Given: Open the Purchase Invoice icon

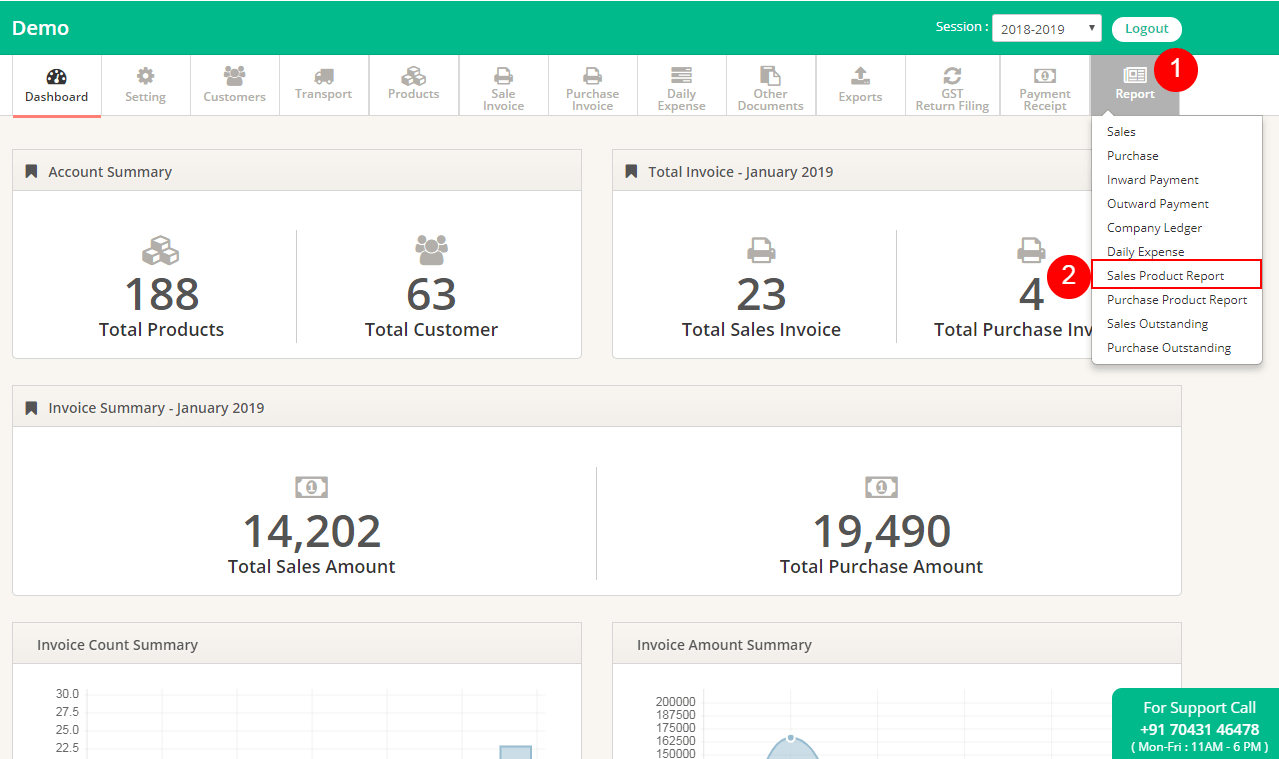Looking at the screenshot, I should click(x=592, y=85).
